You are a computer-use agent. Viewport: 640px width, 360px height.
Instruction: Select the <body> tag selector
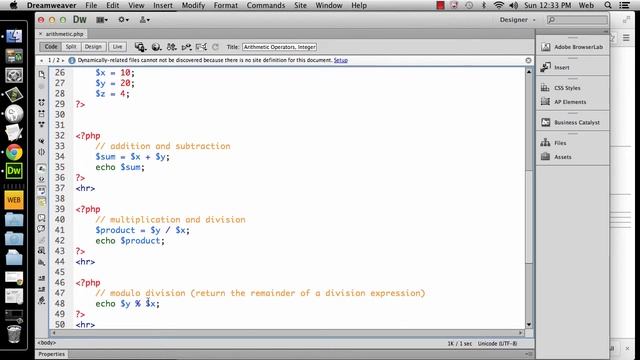47,343
